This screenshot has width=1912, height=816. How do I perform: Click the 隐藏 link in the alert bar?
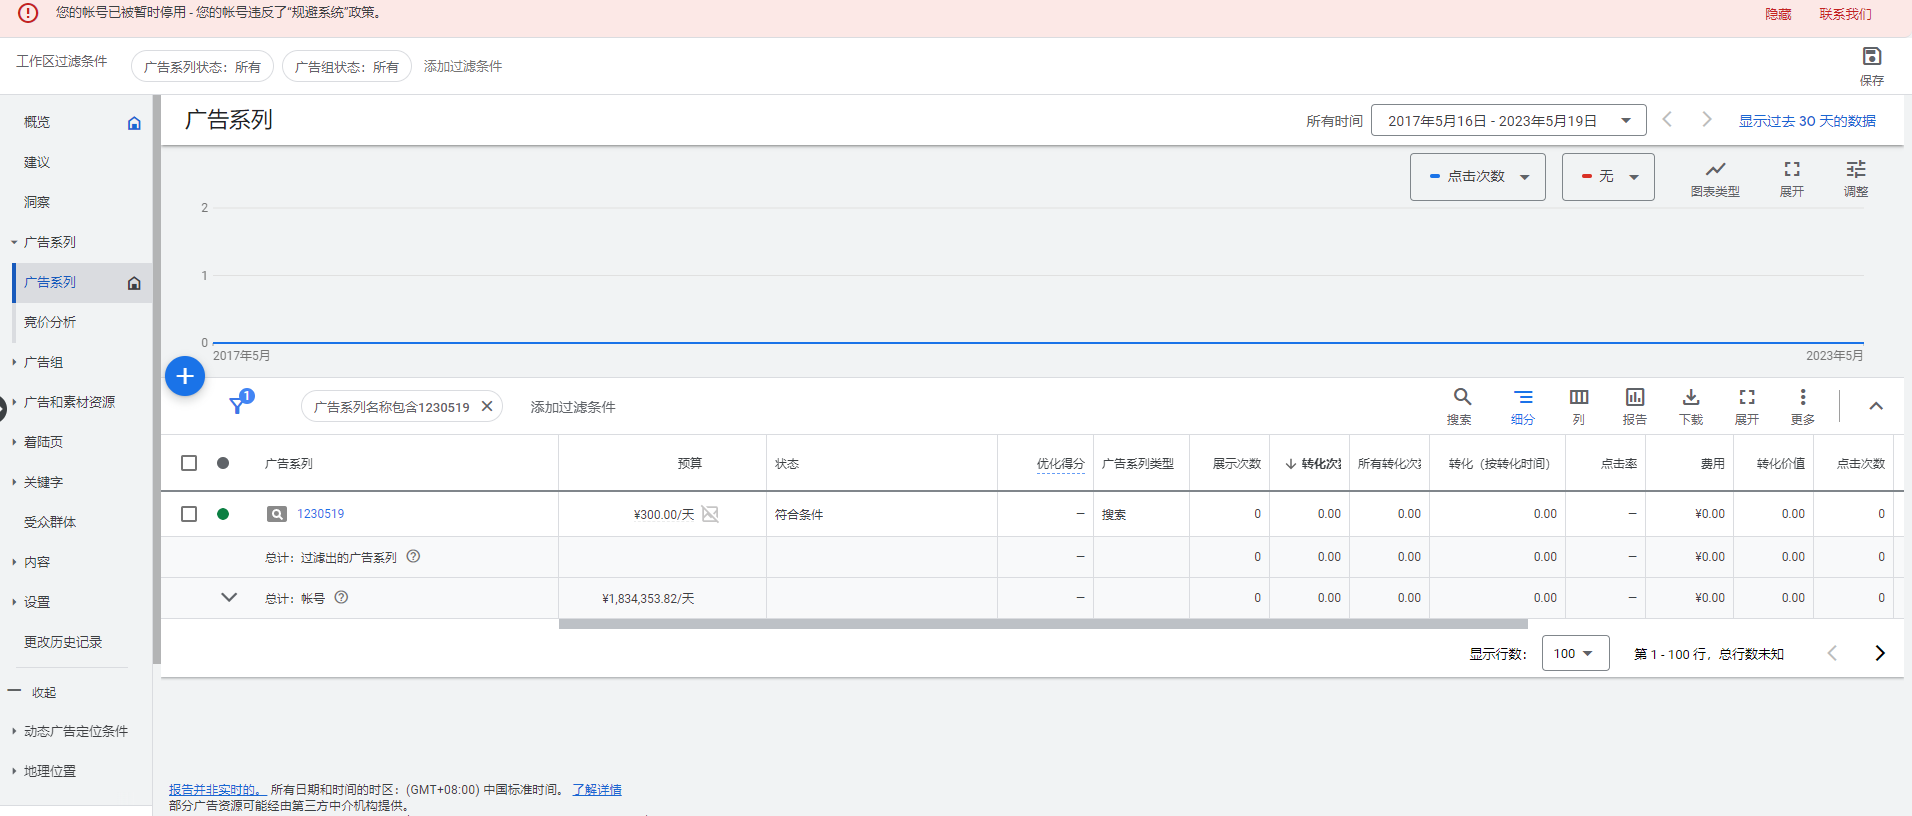pos(1778,14)
